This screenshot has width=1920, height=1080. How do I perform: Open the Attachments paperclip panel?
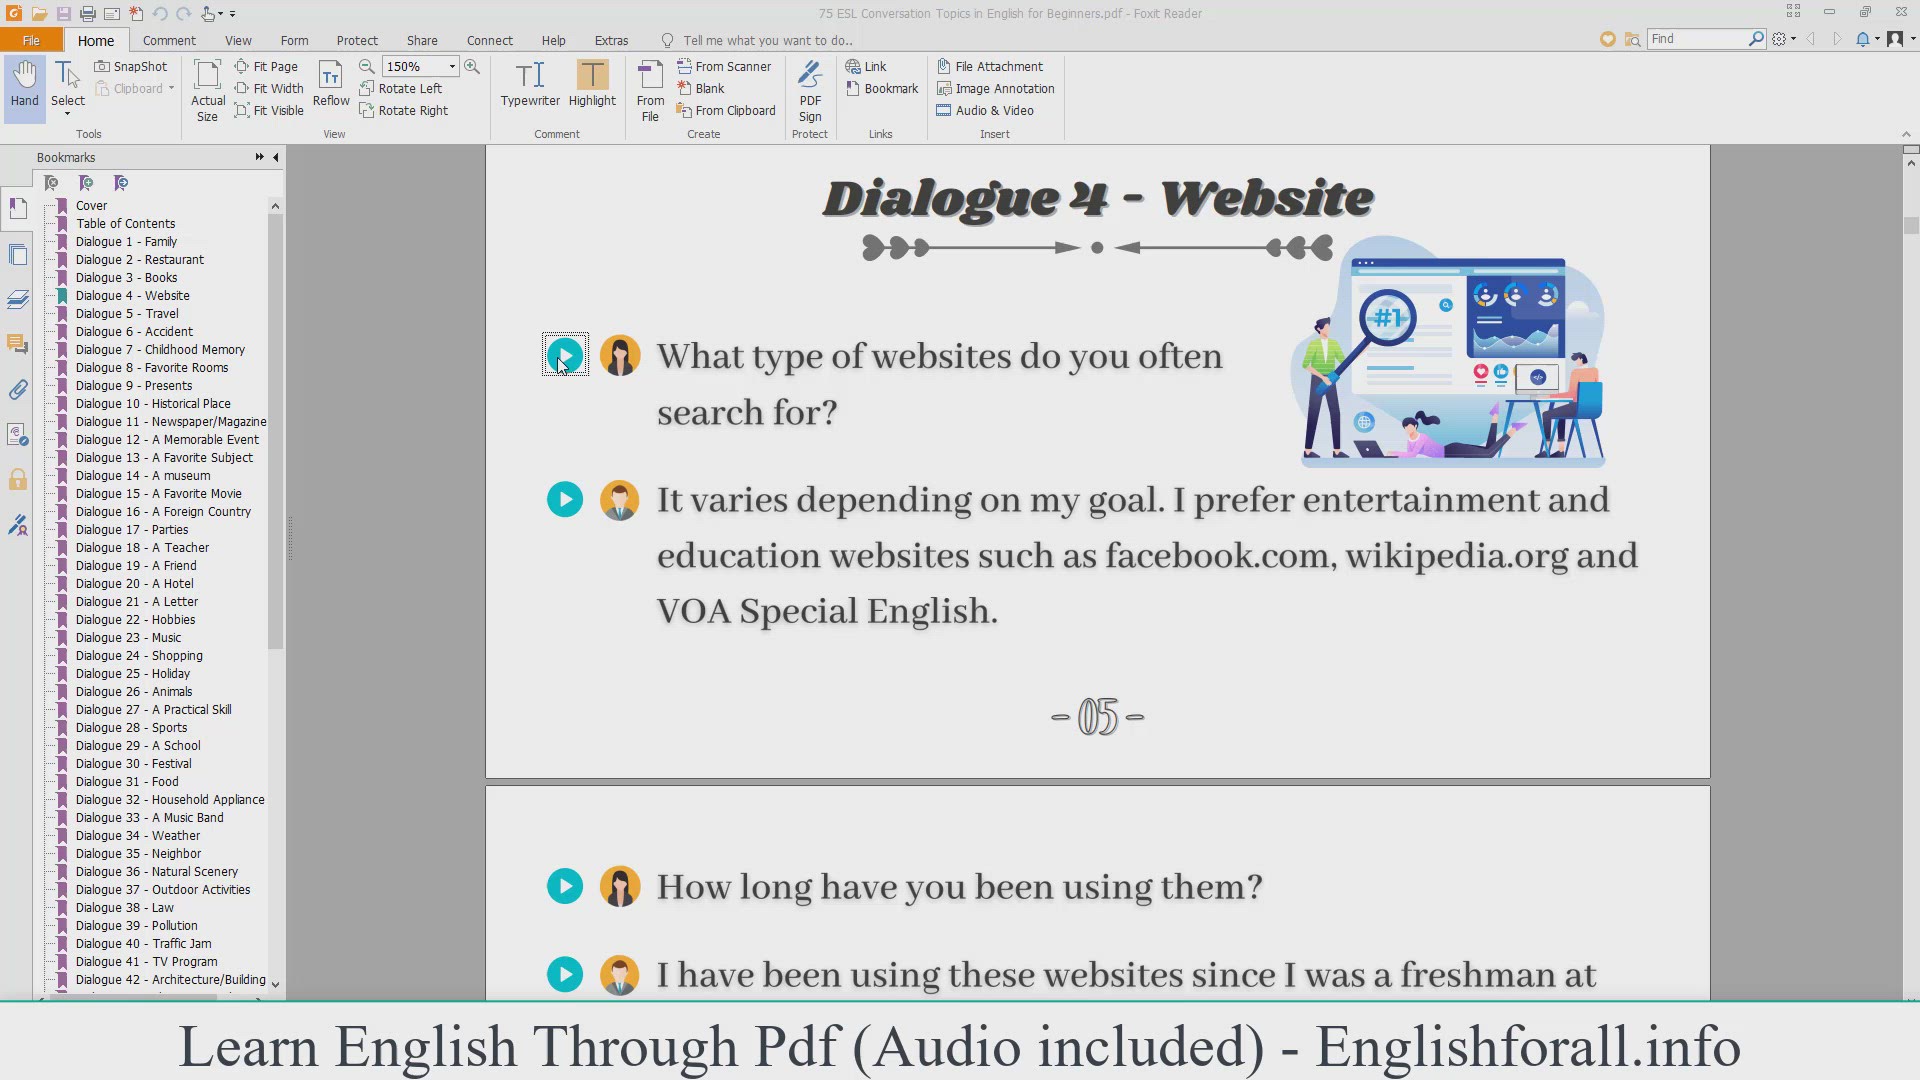(18, 390)
